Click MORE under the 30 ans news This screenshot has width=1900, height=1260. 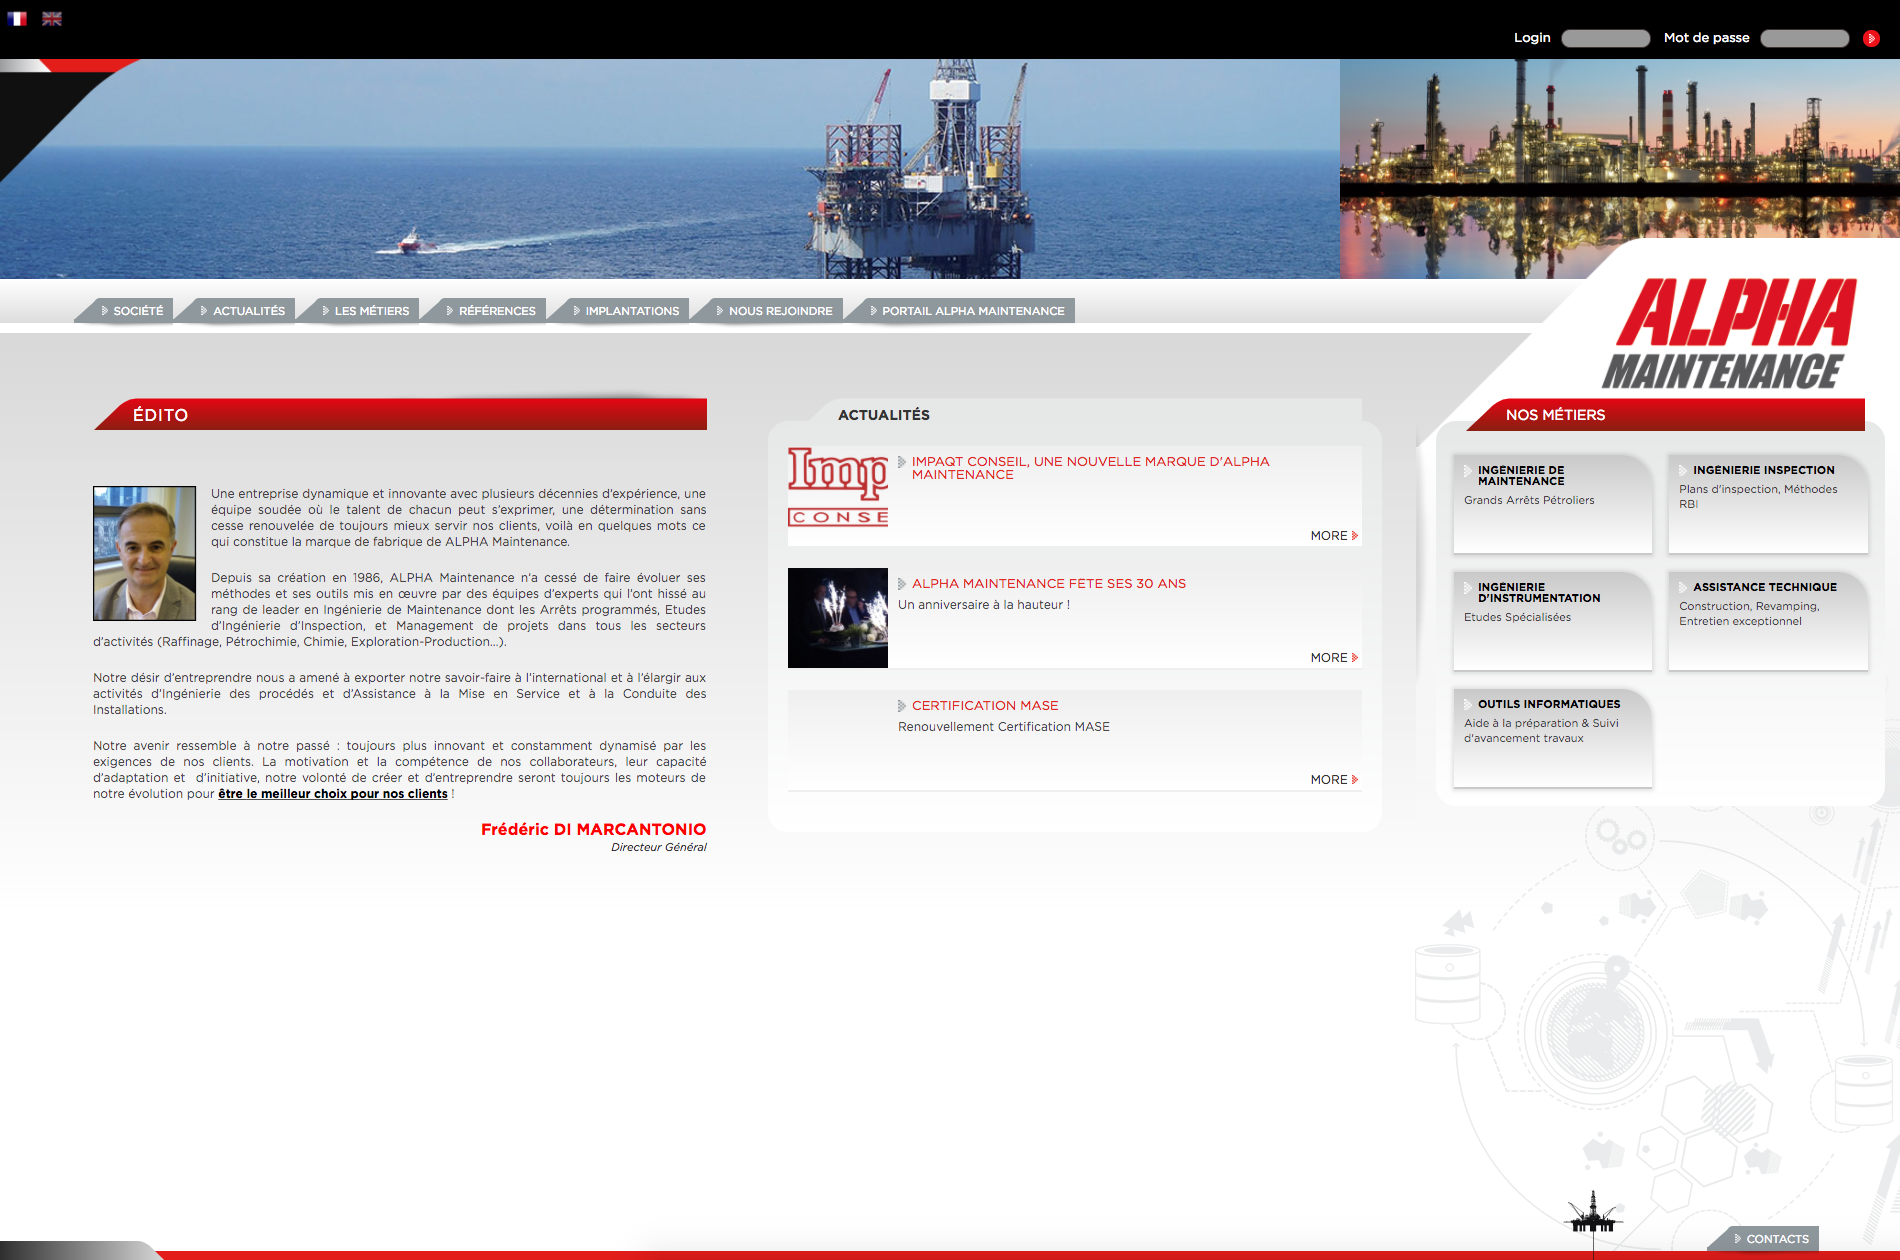(x=1334, y=658)
